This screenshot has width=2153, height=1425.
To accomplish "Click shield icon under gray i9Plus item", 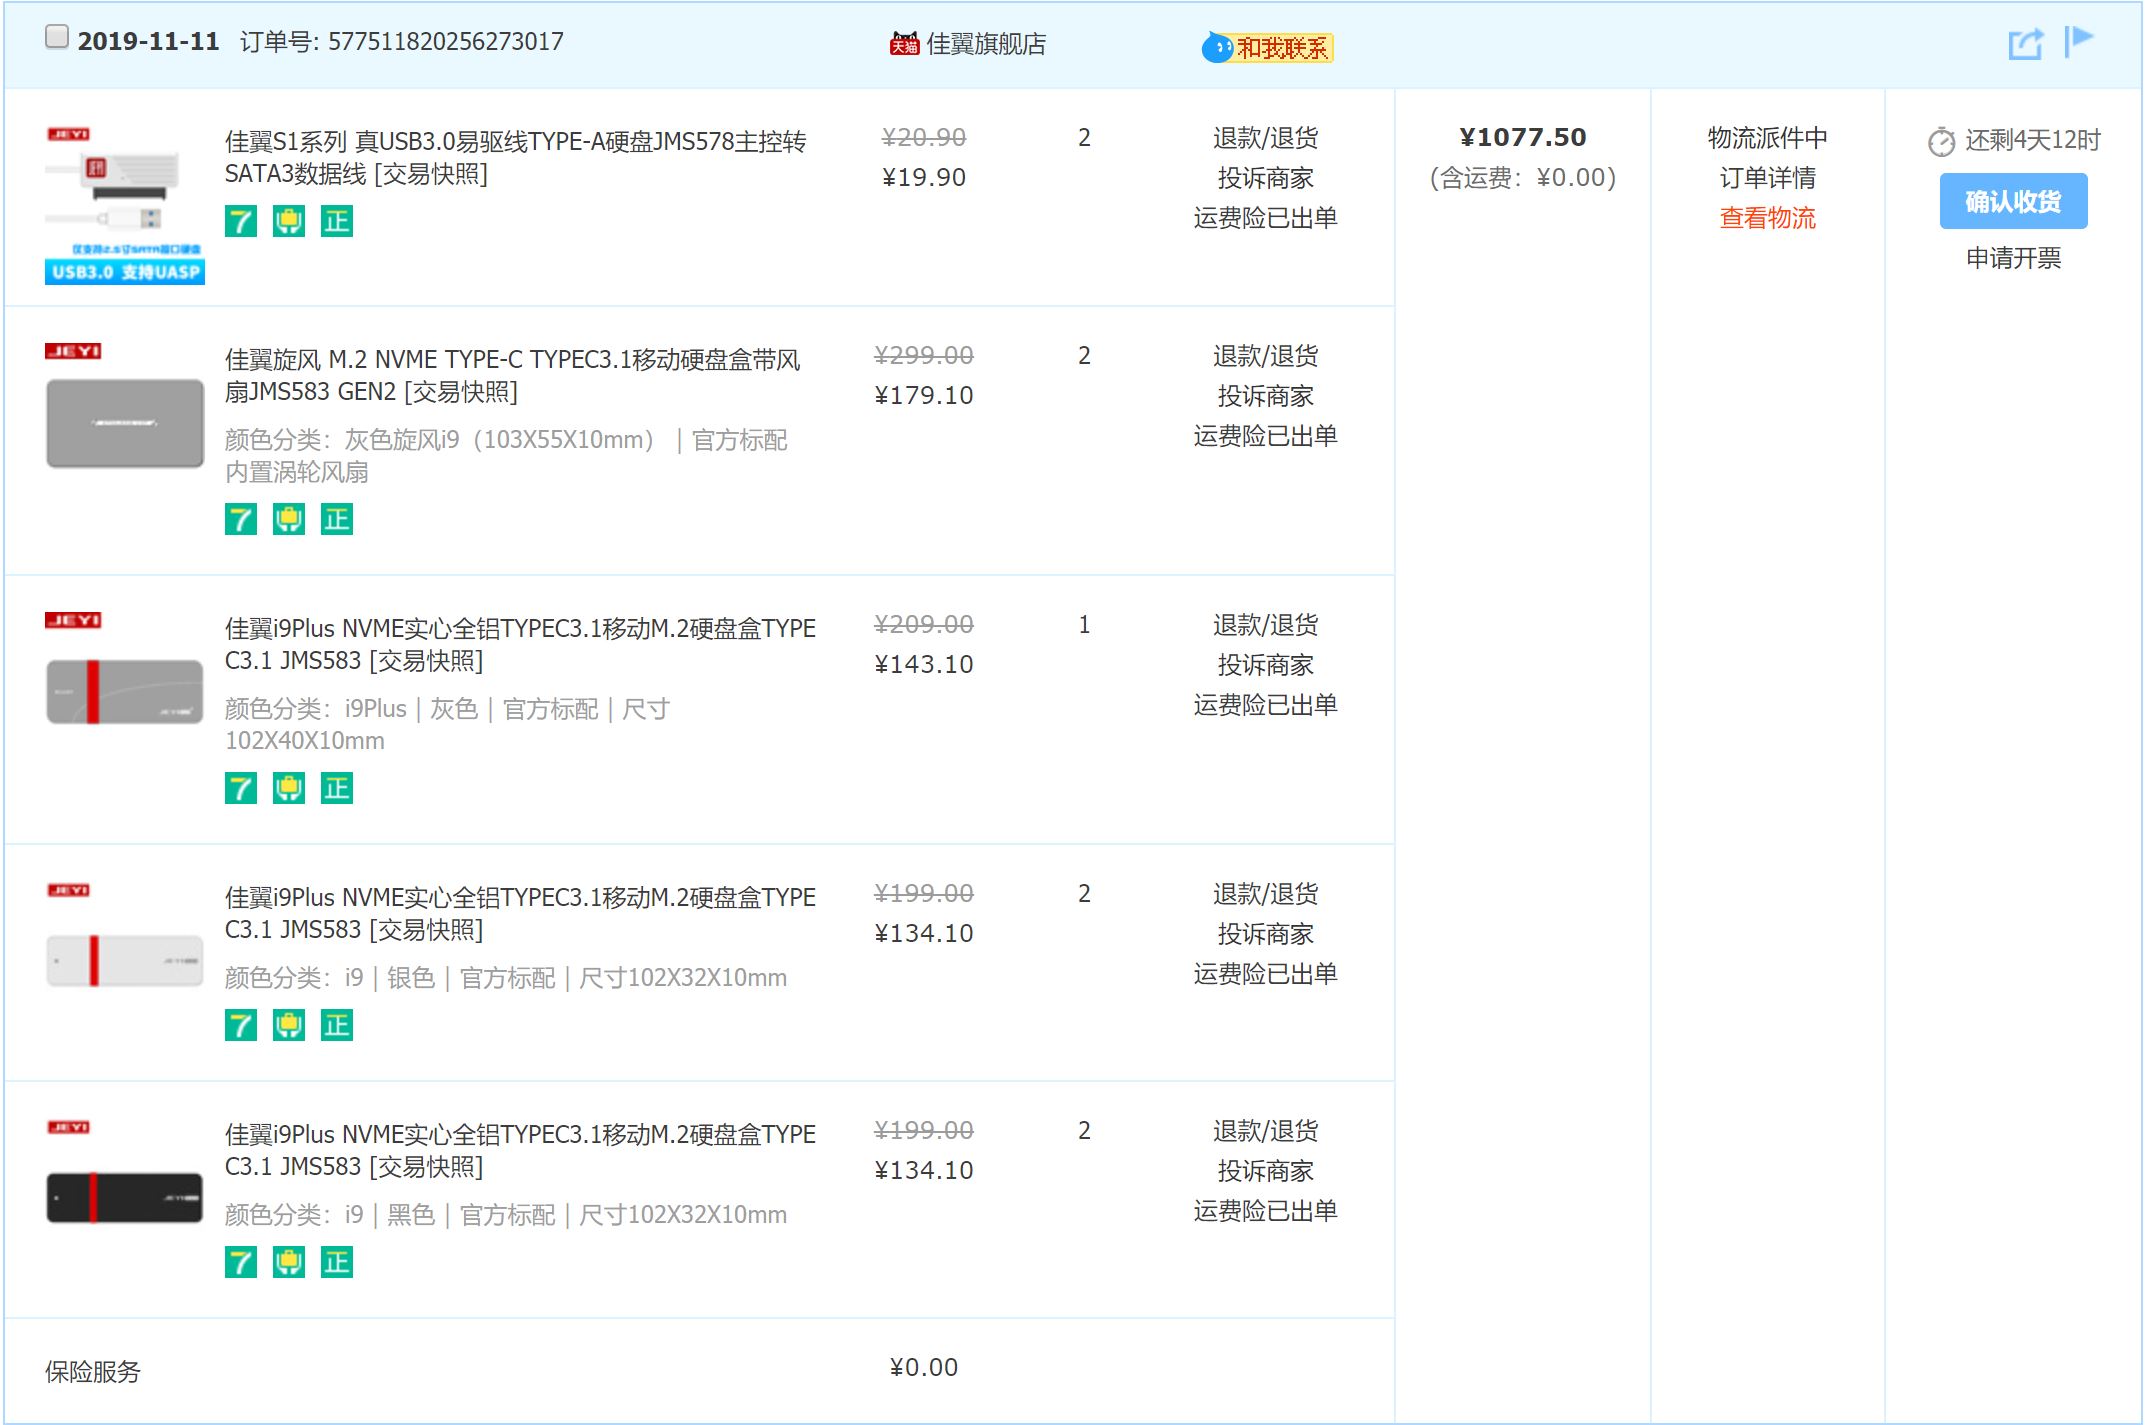I will (x=289, y=788).
